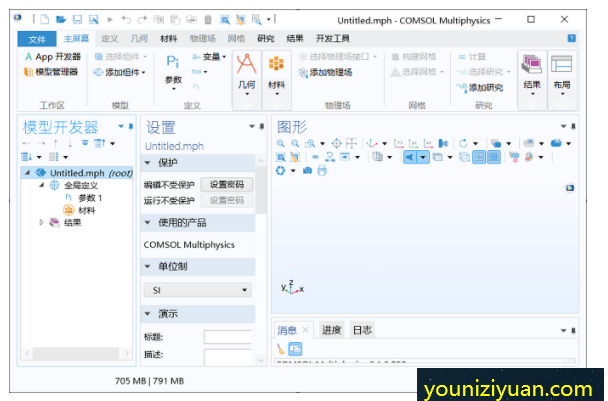Open the App Developer (App 开发器)
The height and width of the screenshot is (401, 608).
[53, 57]
